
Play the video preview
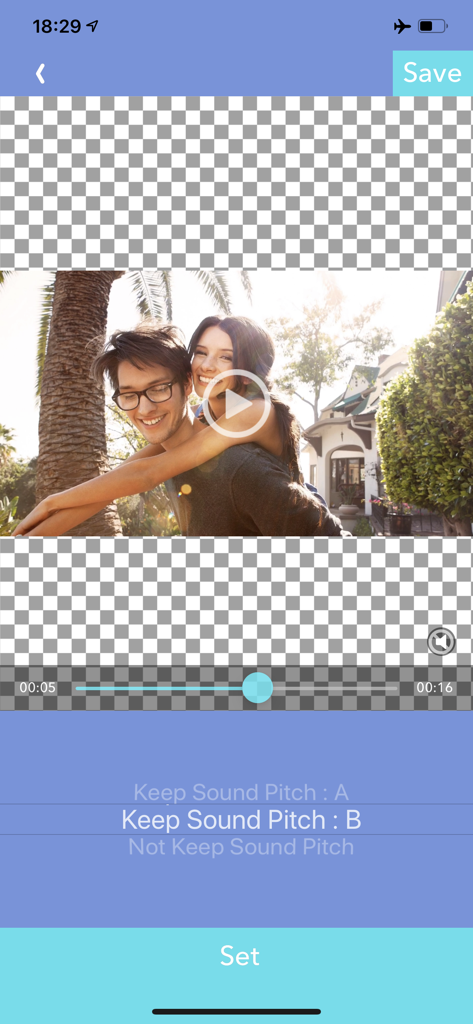[x=236, y=404]
